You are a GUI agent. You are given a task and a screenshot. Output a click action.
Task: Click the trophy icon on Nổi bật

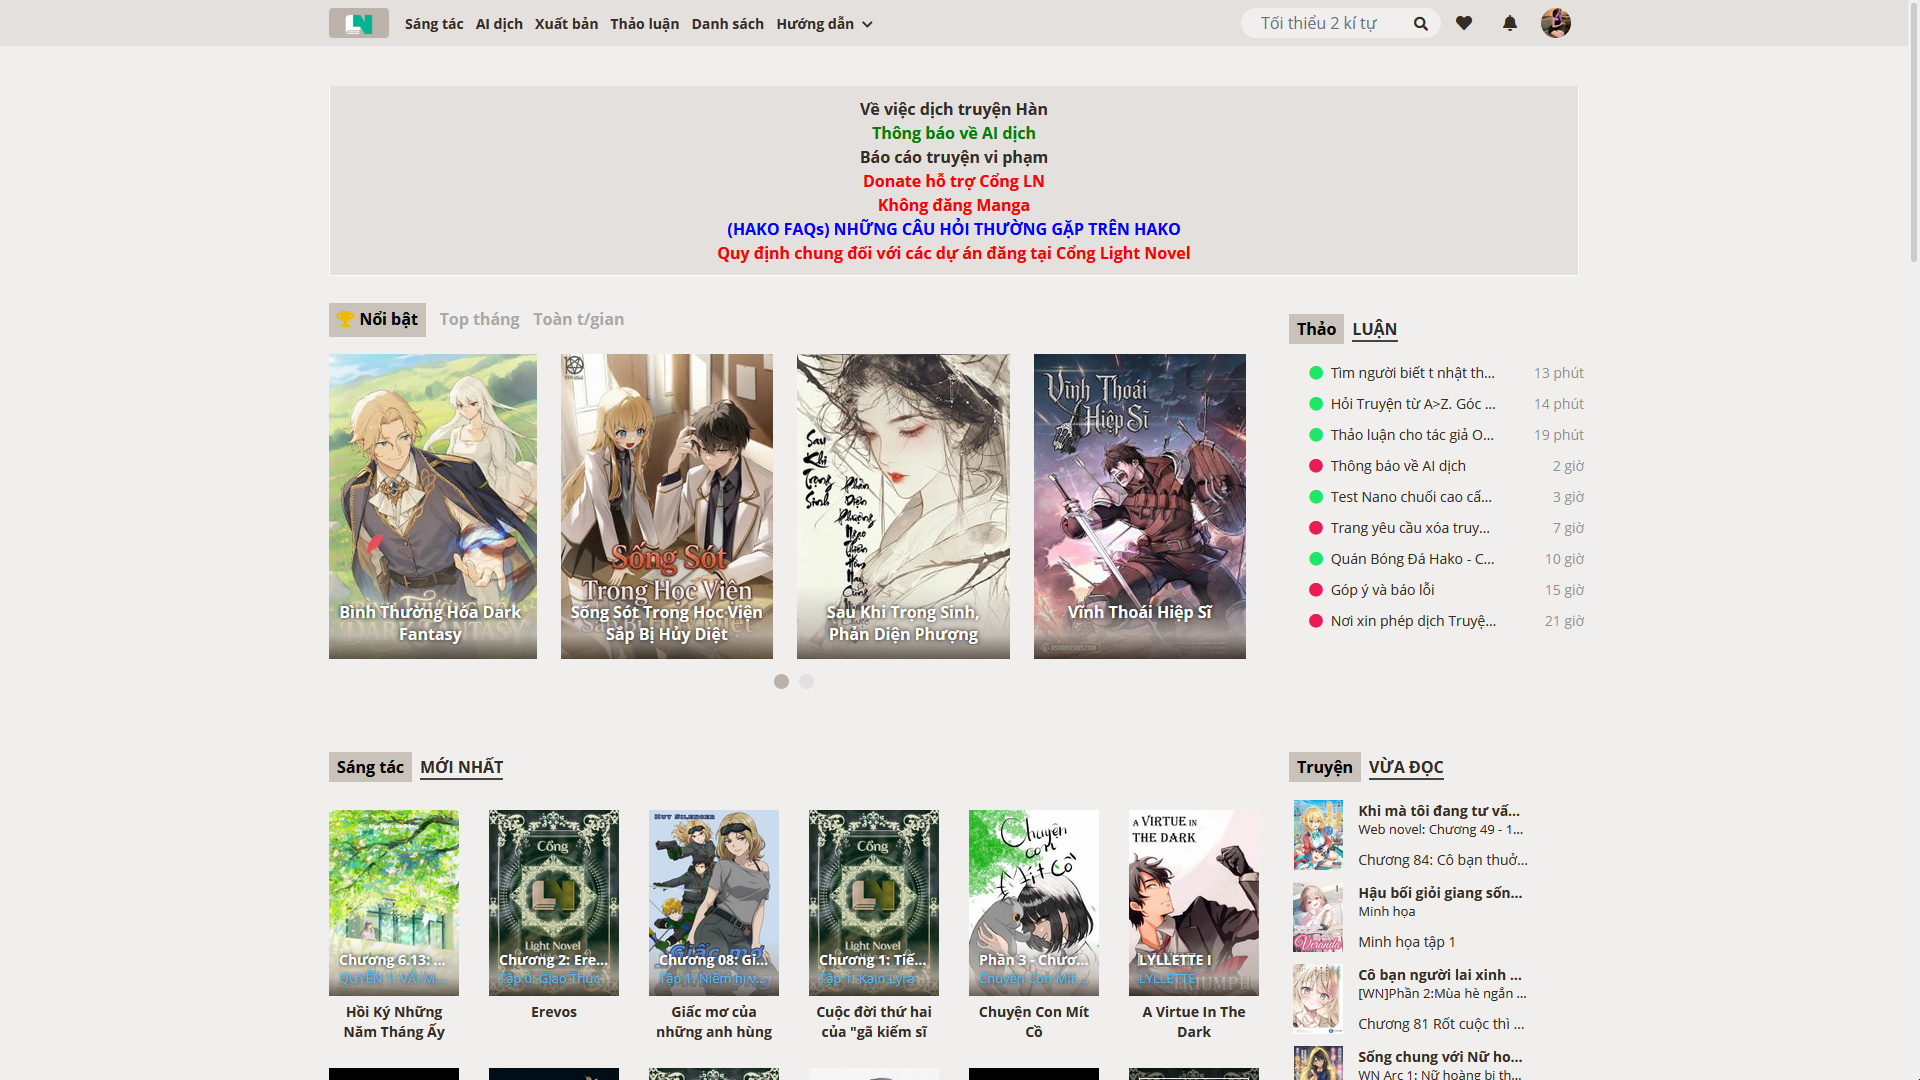tap(345, 319)
